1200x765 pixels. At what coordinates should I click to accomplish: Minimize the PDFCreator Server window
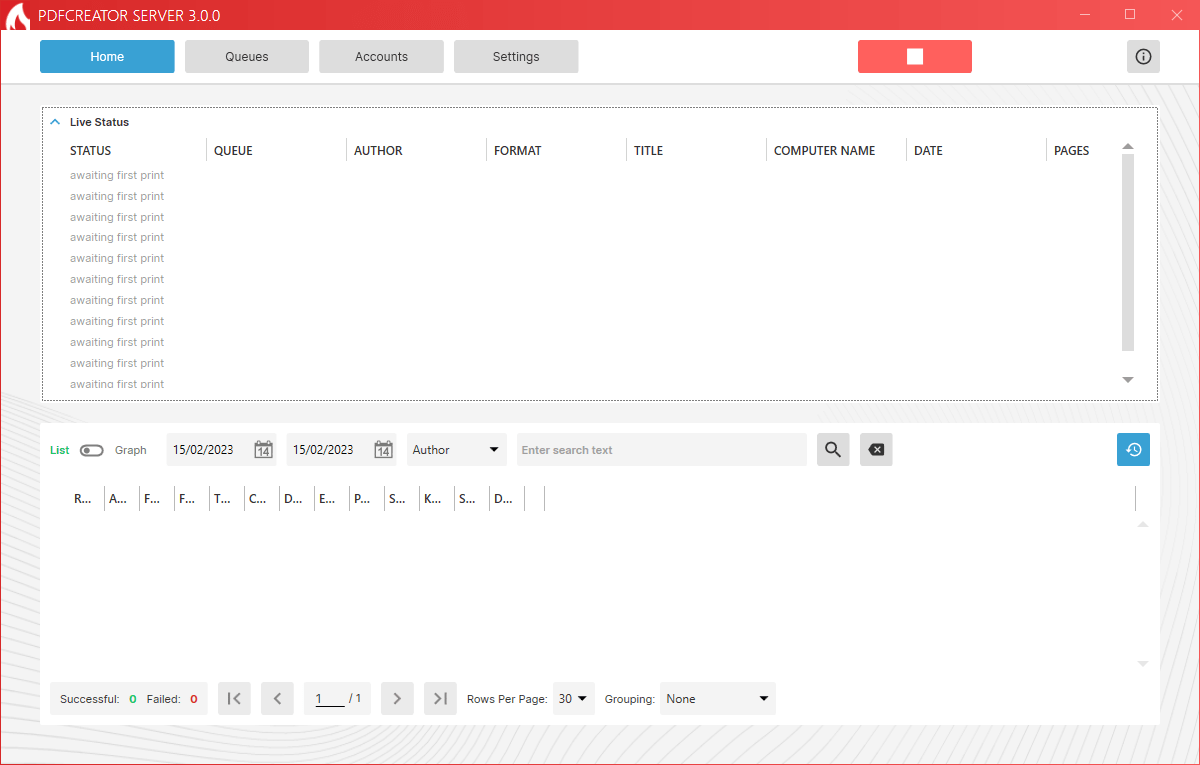pyautogui.click(x=1084, y=14)
